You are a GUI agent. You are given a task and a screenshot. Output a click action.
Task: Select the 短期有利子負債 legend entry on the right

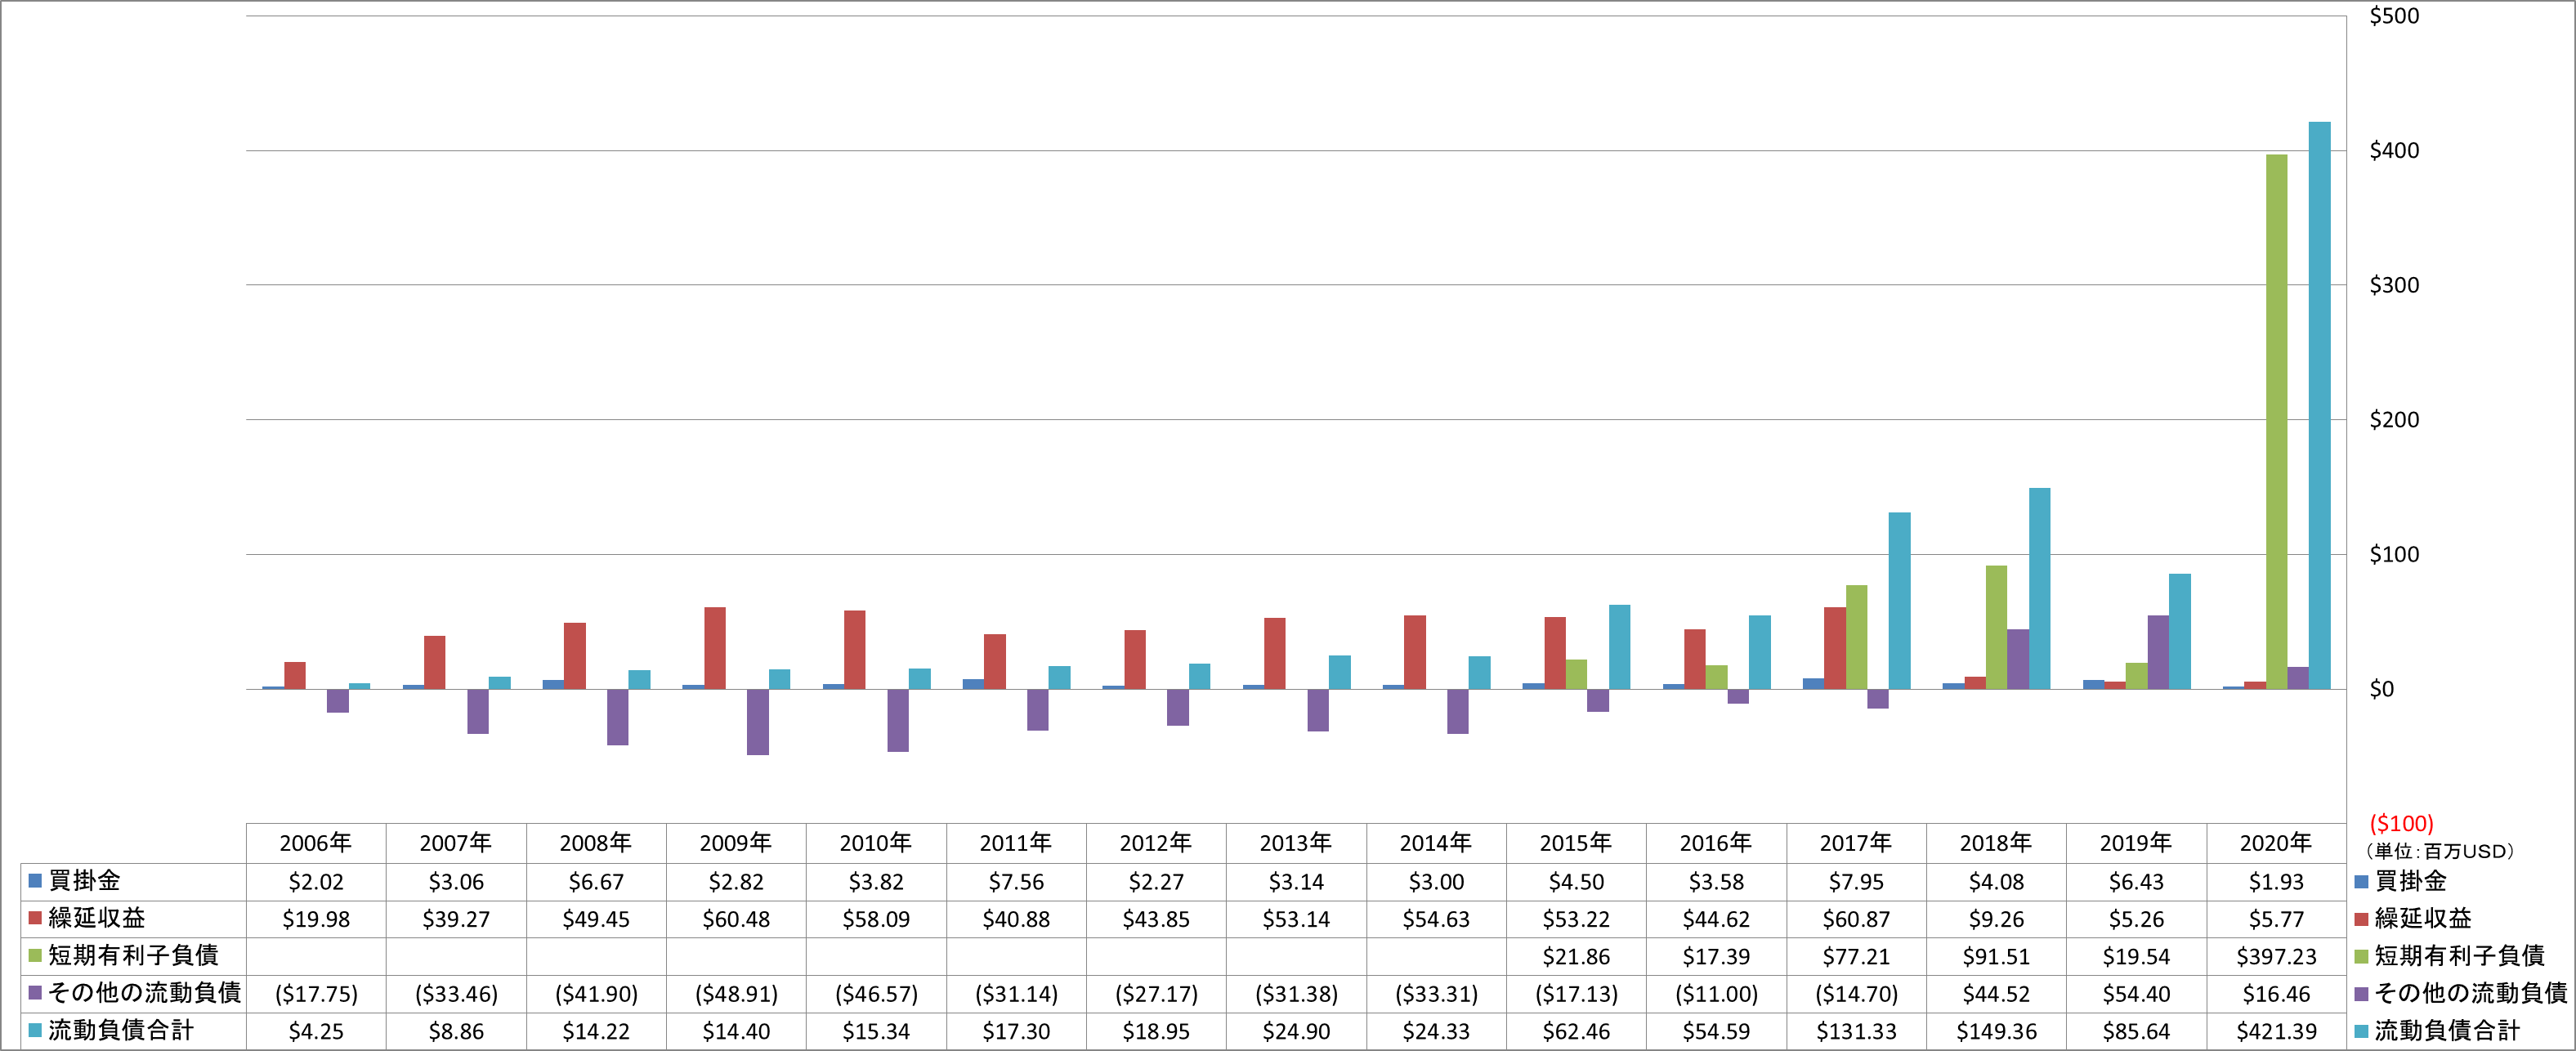tap(2449, 956)
